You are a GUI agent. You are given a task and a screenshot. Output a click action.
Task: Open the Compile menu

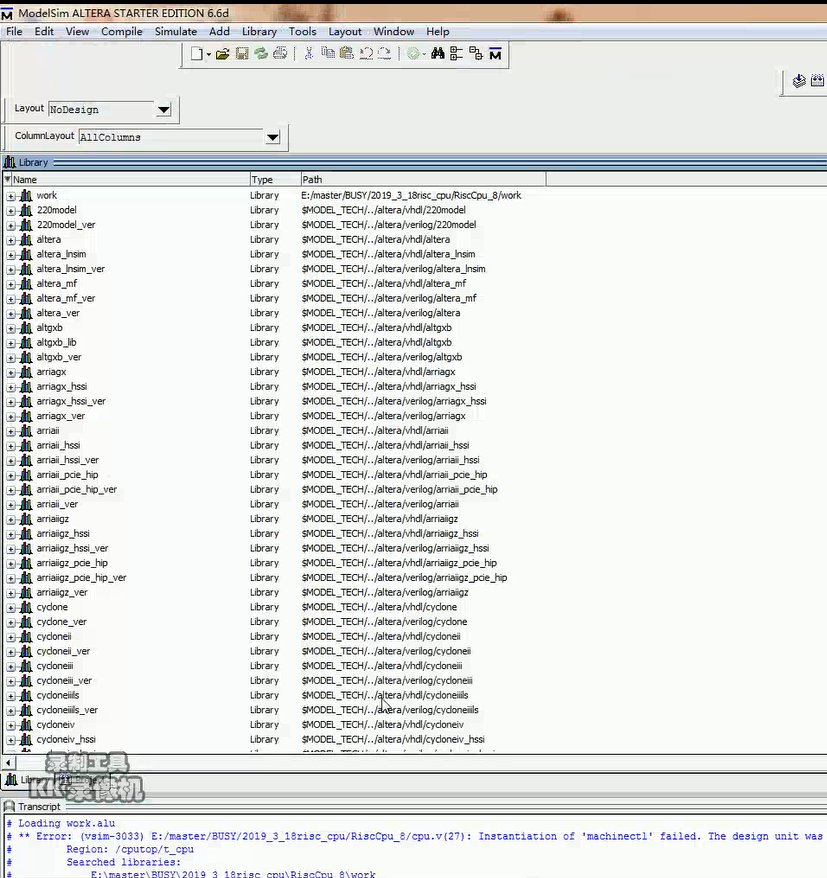click(122, 31)
